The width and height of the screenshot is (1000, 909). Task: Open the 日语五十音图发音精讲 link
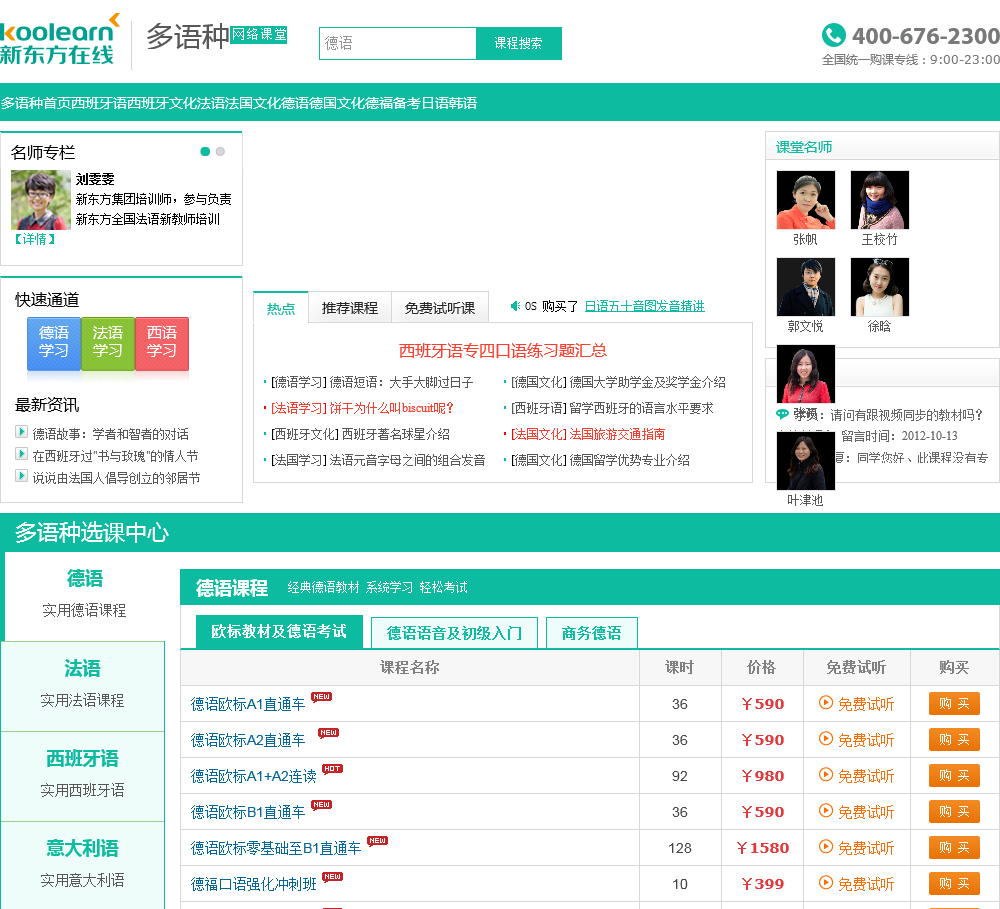click(x=644, y=306)
